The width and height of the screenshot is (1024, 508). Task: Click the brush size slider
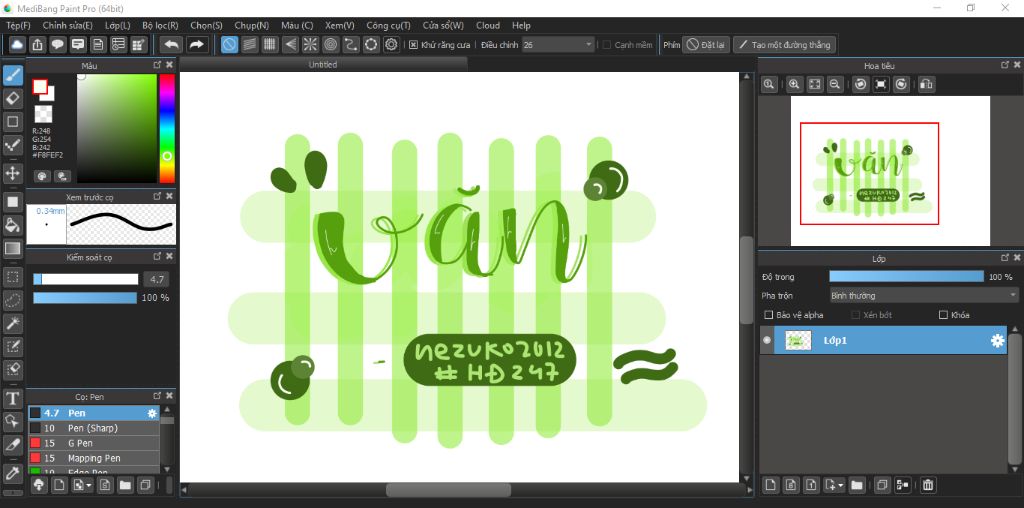86,279
